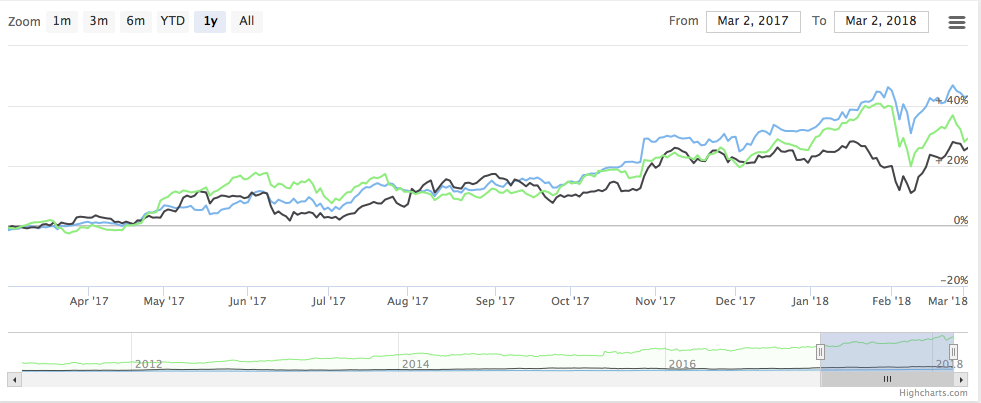Click the scrollbar left arrow
This screenshot has width=981, height=403.
14,379
